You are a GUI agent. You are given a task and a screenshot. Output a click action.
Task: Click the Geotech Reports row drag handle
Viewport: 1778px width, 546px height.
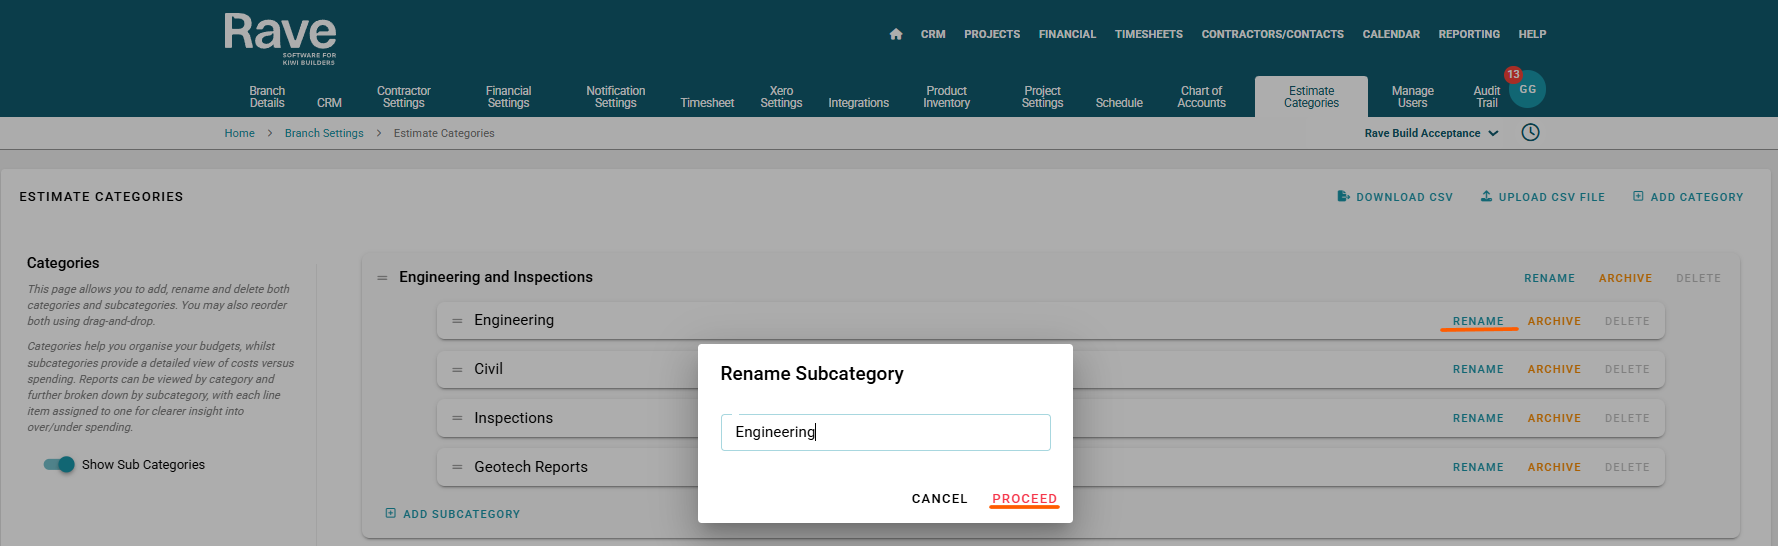coord(457,467)
